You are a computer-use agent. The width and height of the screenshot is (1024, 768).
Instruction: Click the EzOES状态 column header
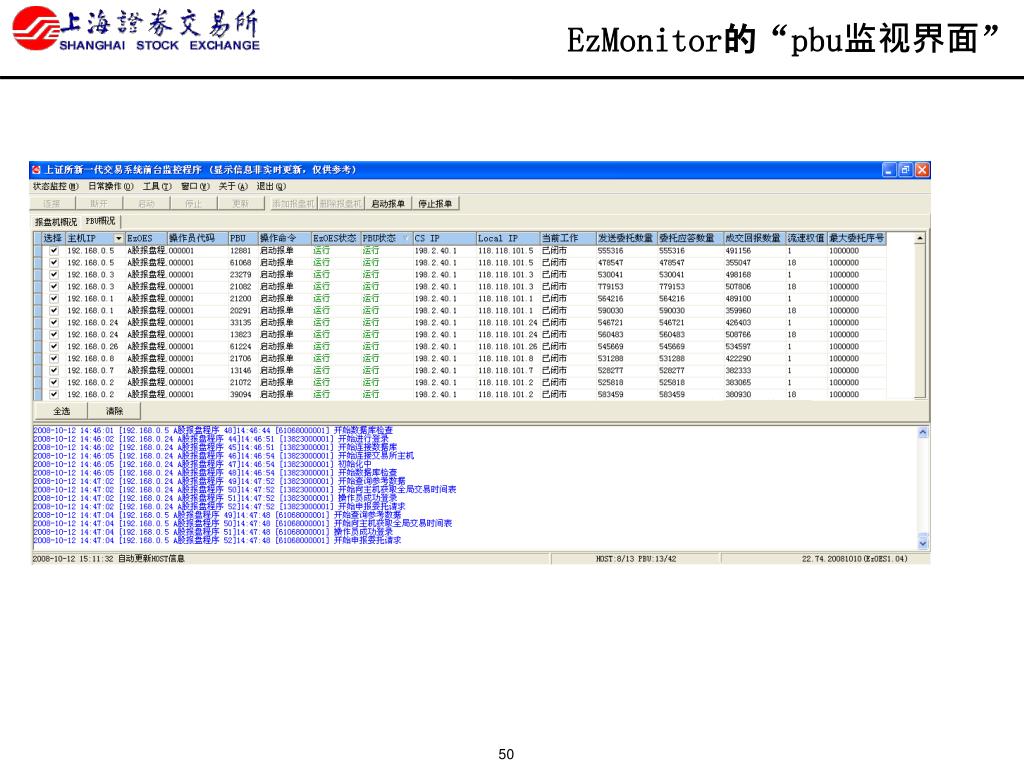(336, 238)
